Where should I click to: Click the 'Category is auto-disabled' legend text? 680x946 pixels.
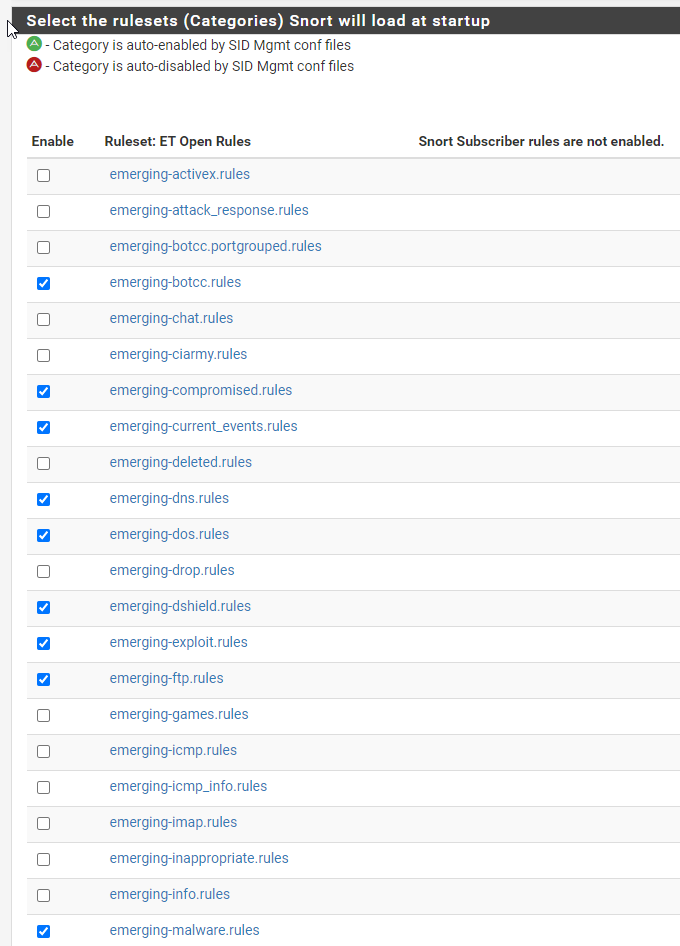click(x=203, y=66)
